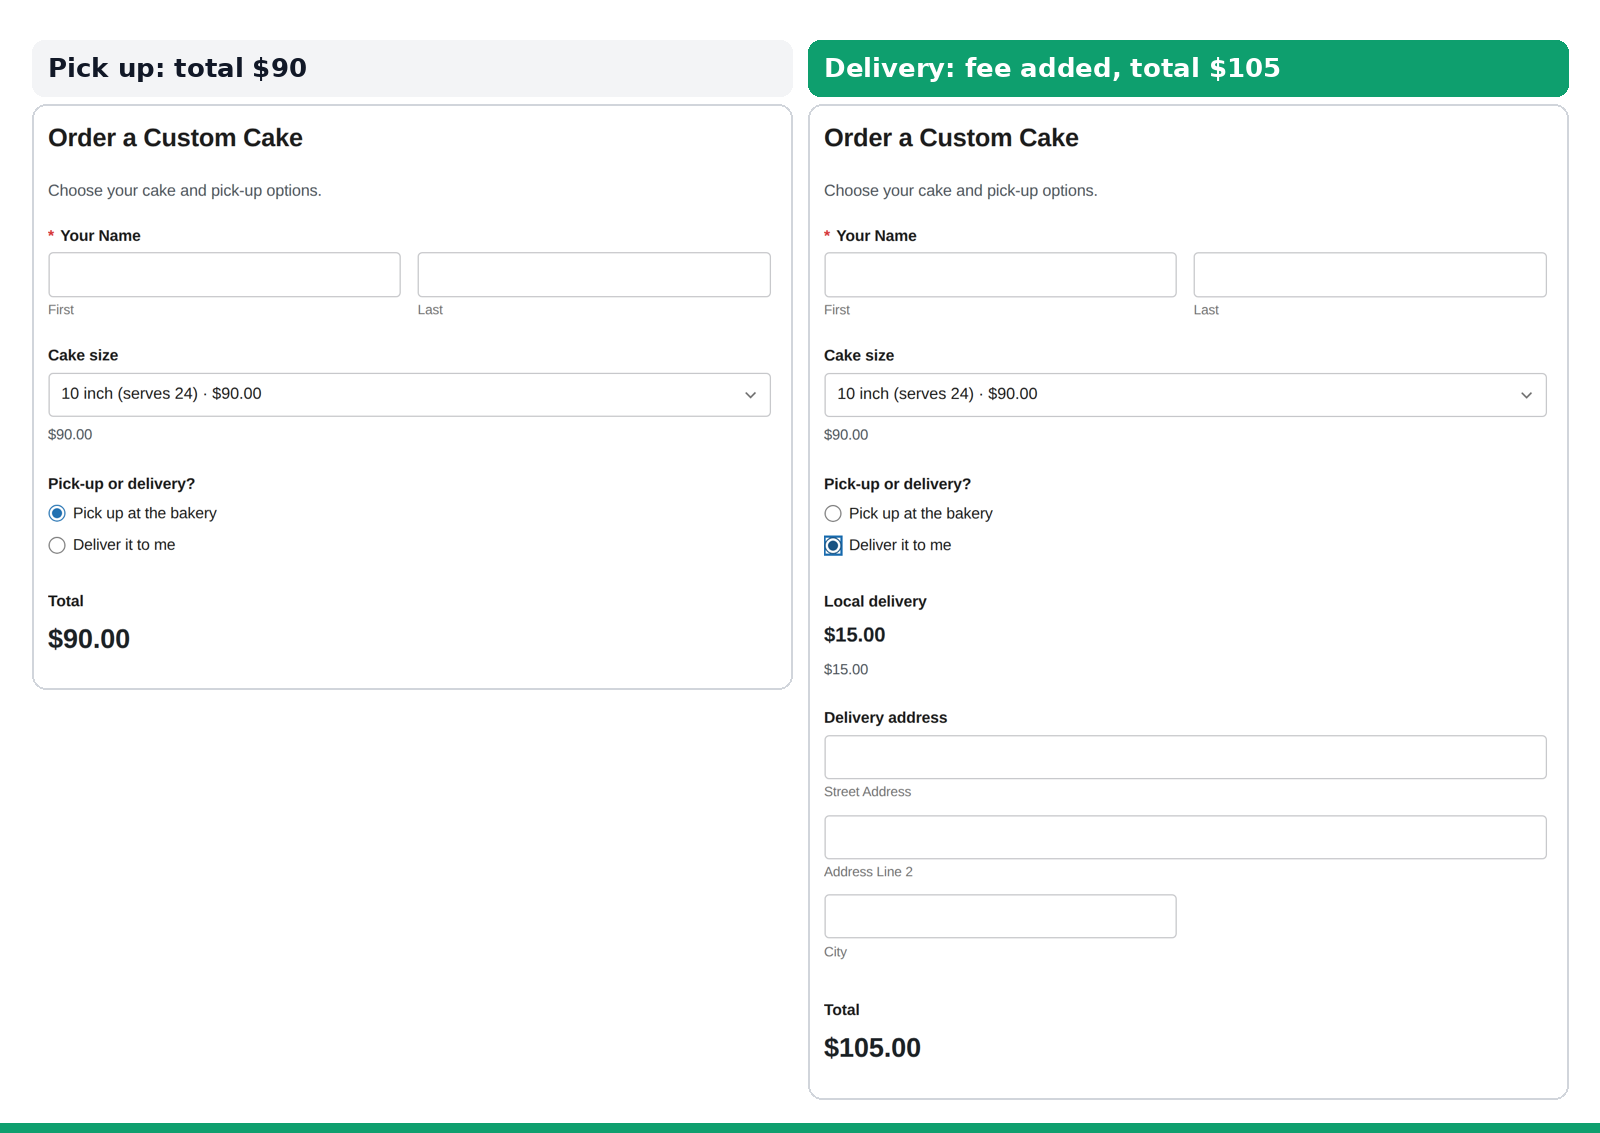The width and height of the screenshot is (1600, 1133).
Task: Focus Last name field in pick-up form
Action: point(594,274)
